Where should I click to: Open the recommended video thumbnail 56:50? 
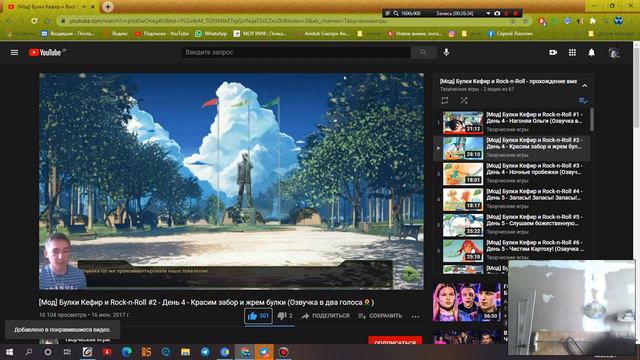[x=467, y=302]
